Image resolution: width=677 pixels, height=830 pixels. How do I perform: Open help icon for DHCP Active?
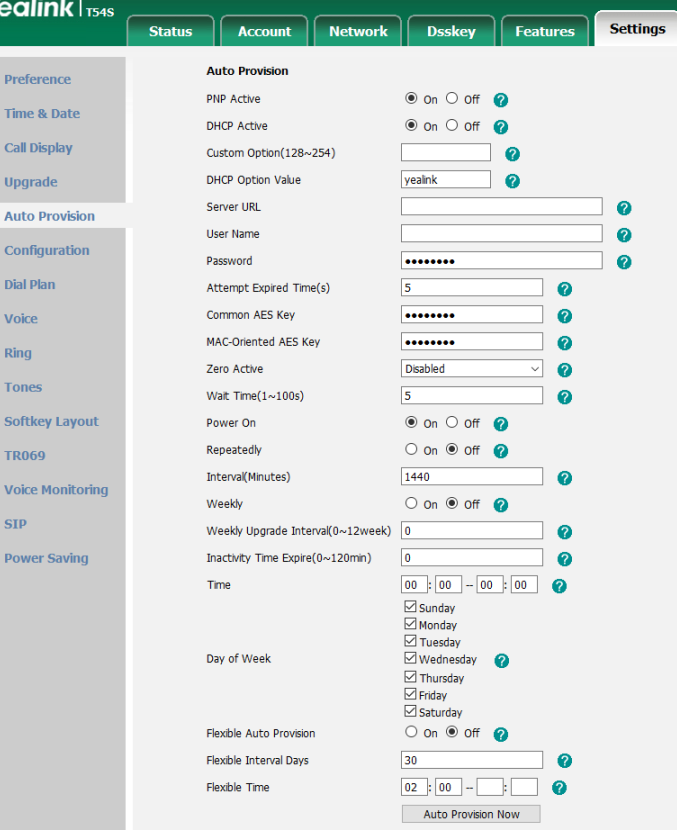coord(500,127)
